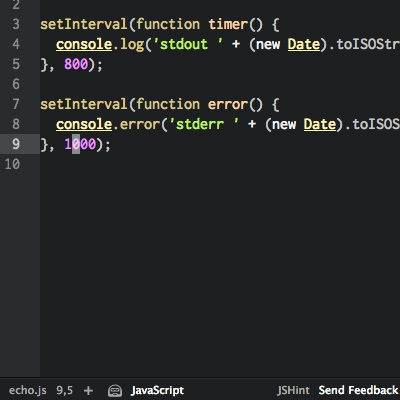The height and width of the screenshot is (400, 400).
Task: Open the JavaScript grammar selector
Action: point(157,390)
